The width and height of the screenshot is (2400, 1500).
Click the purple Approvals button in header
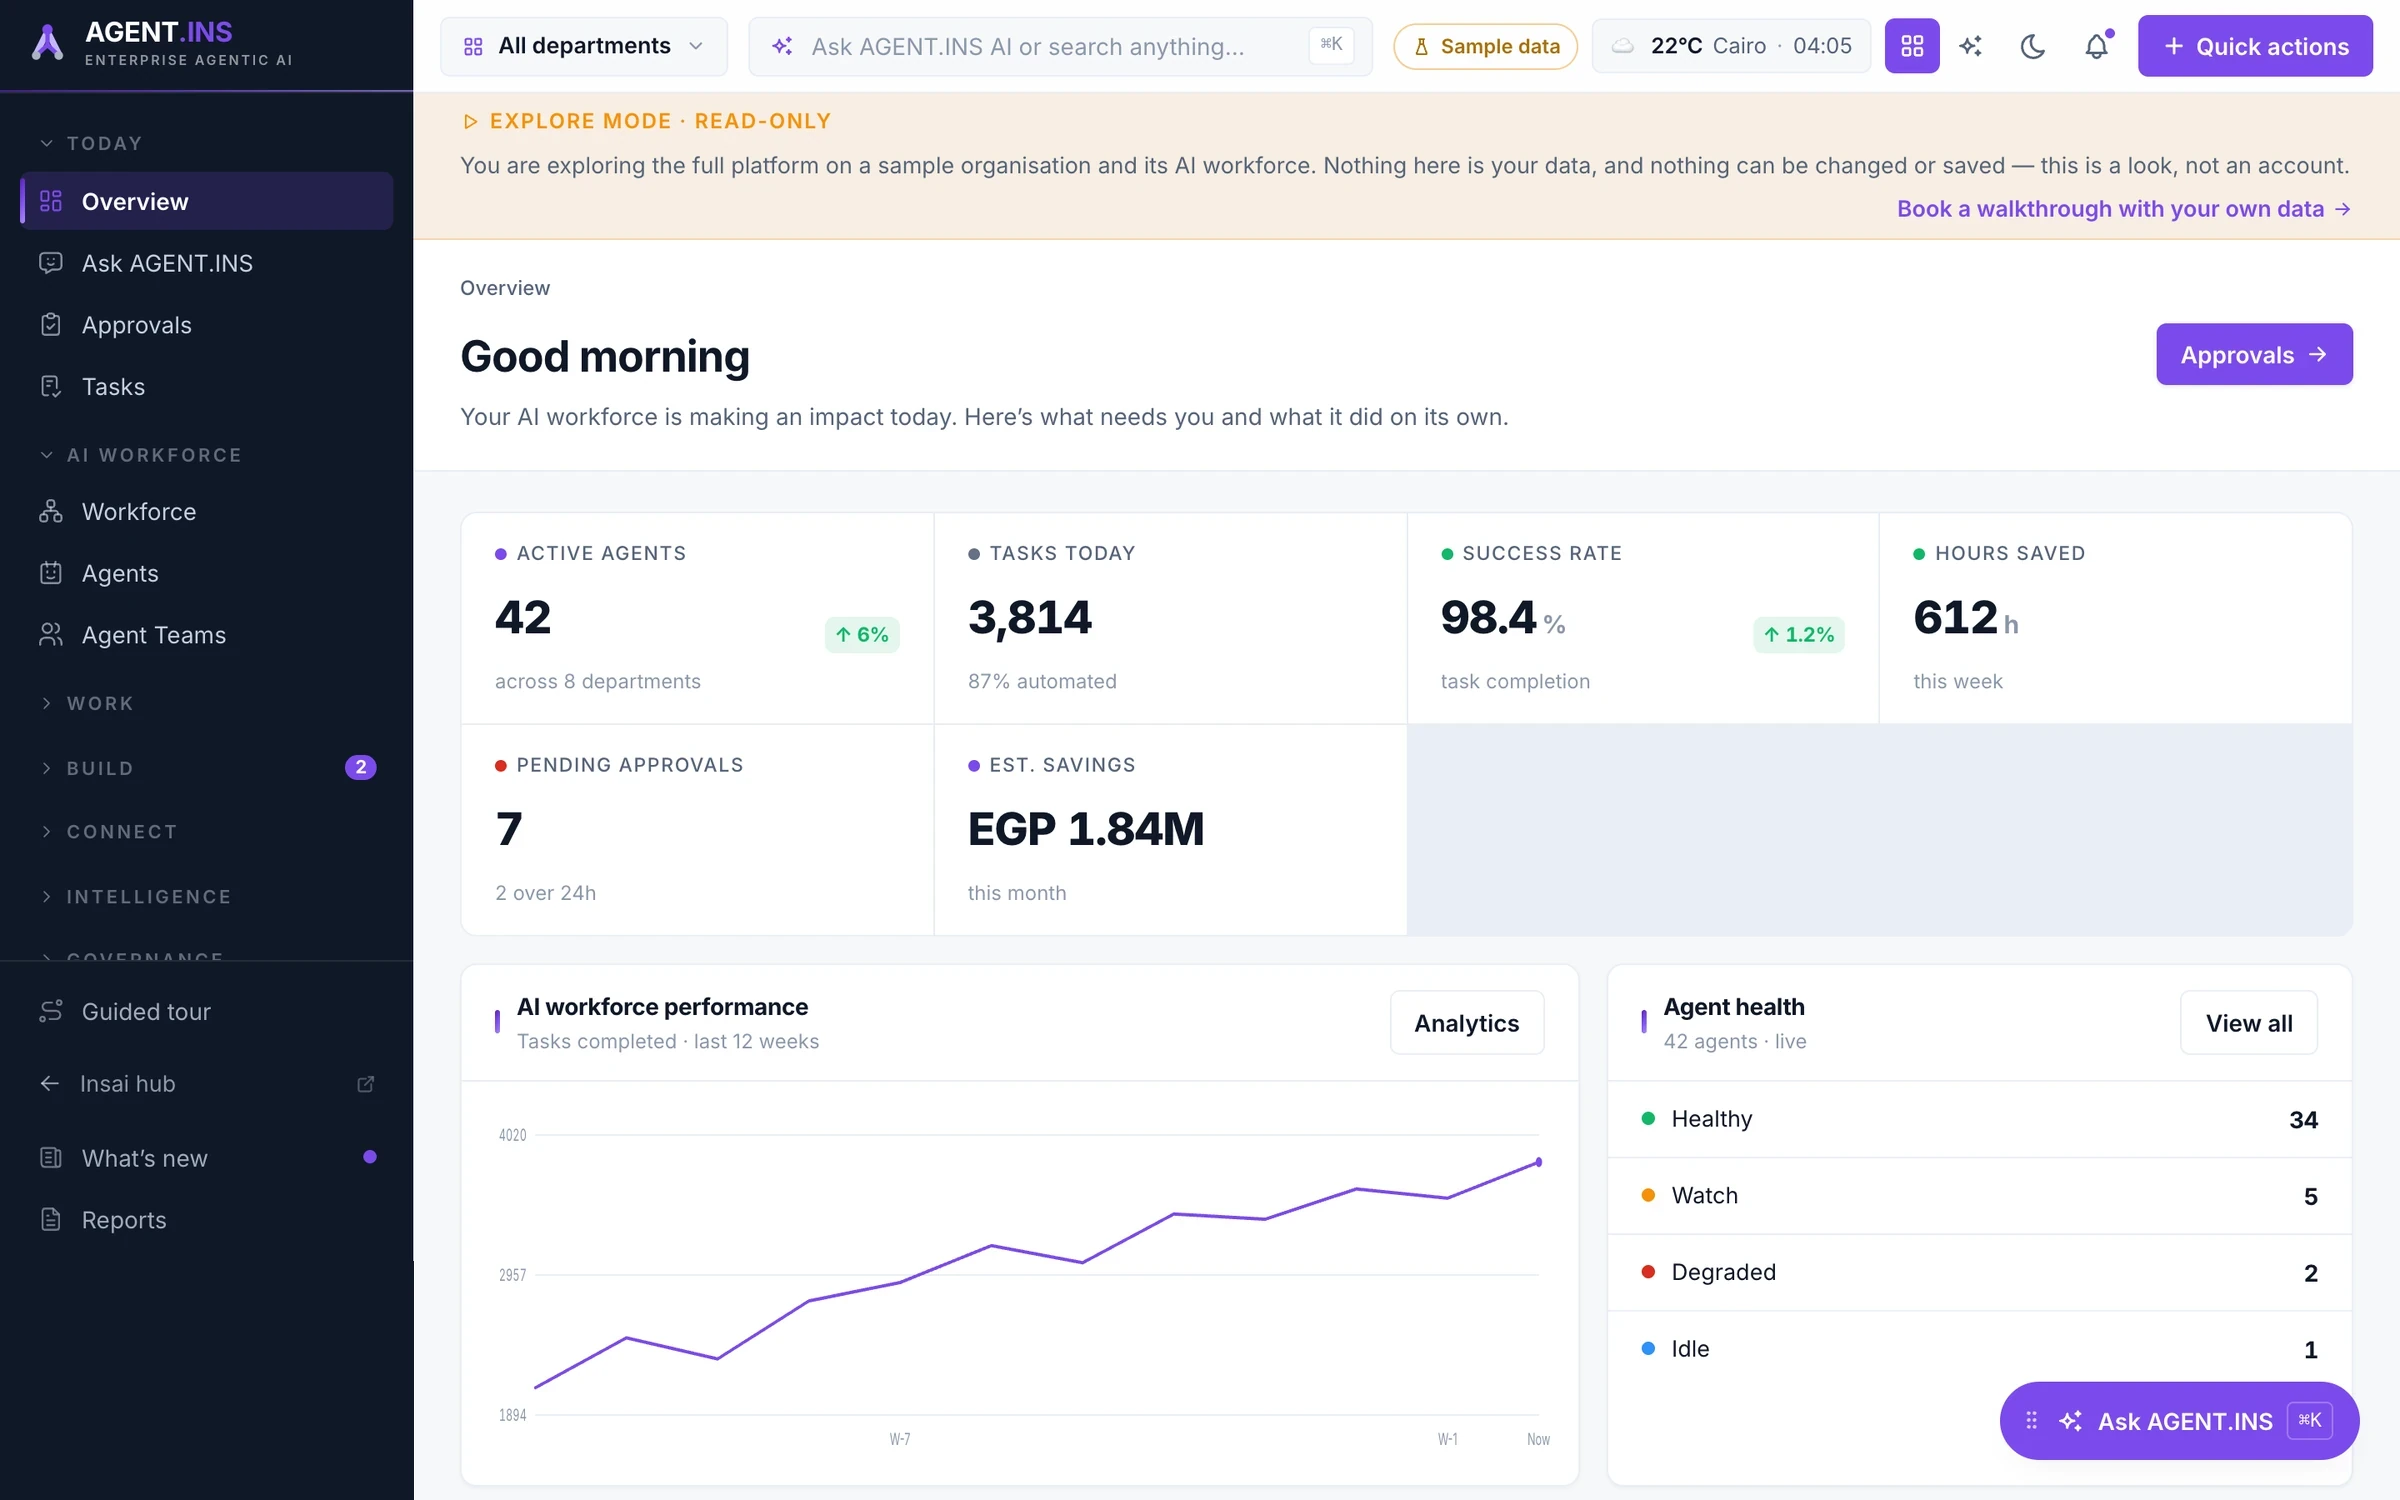click(2254, 354)
